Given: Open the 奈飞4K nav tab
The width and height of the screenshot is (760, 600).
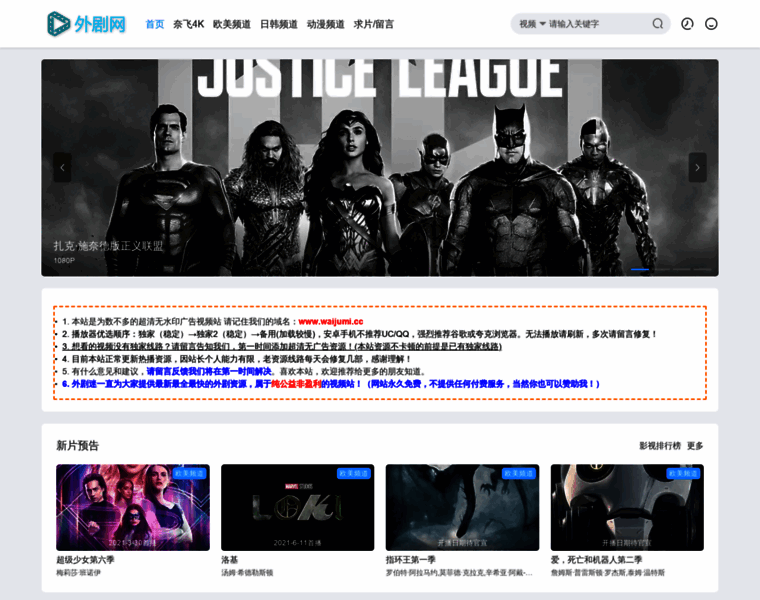Looking at the screenshot, I should 189,24.
